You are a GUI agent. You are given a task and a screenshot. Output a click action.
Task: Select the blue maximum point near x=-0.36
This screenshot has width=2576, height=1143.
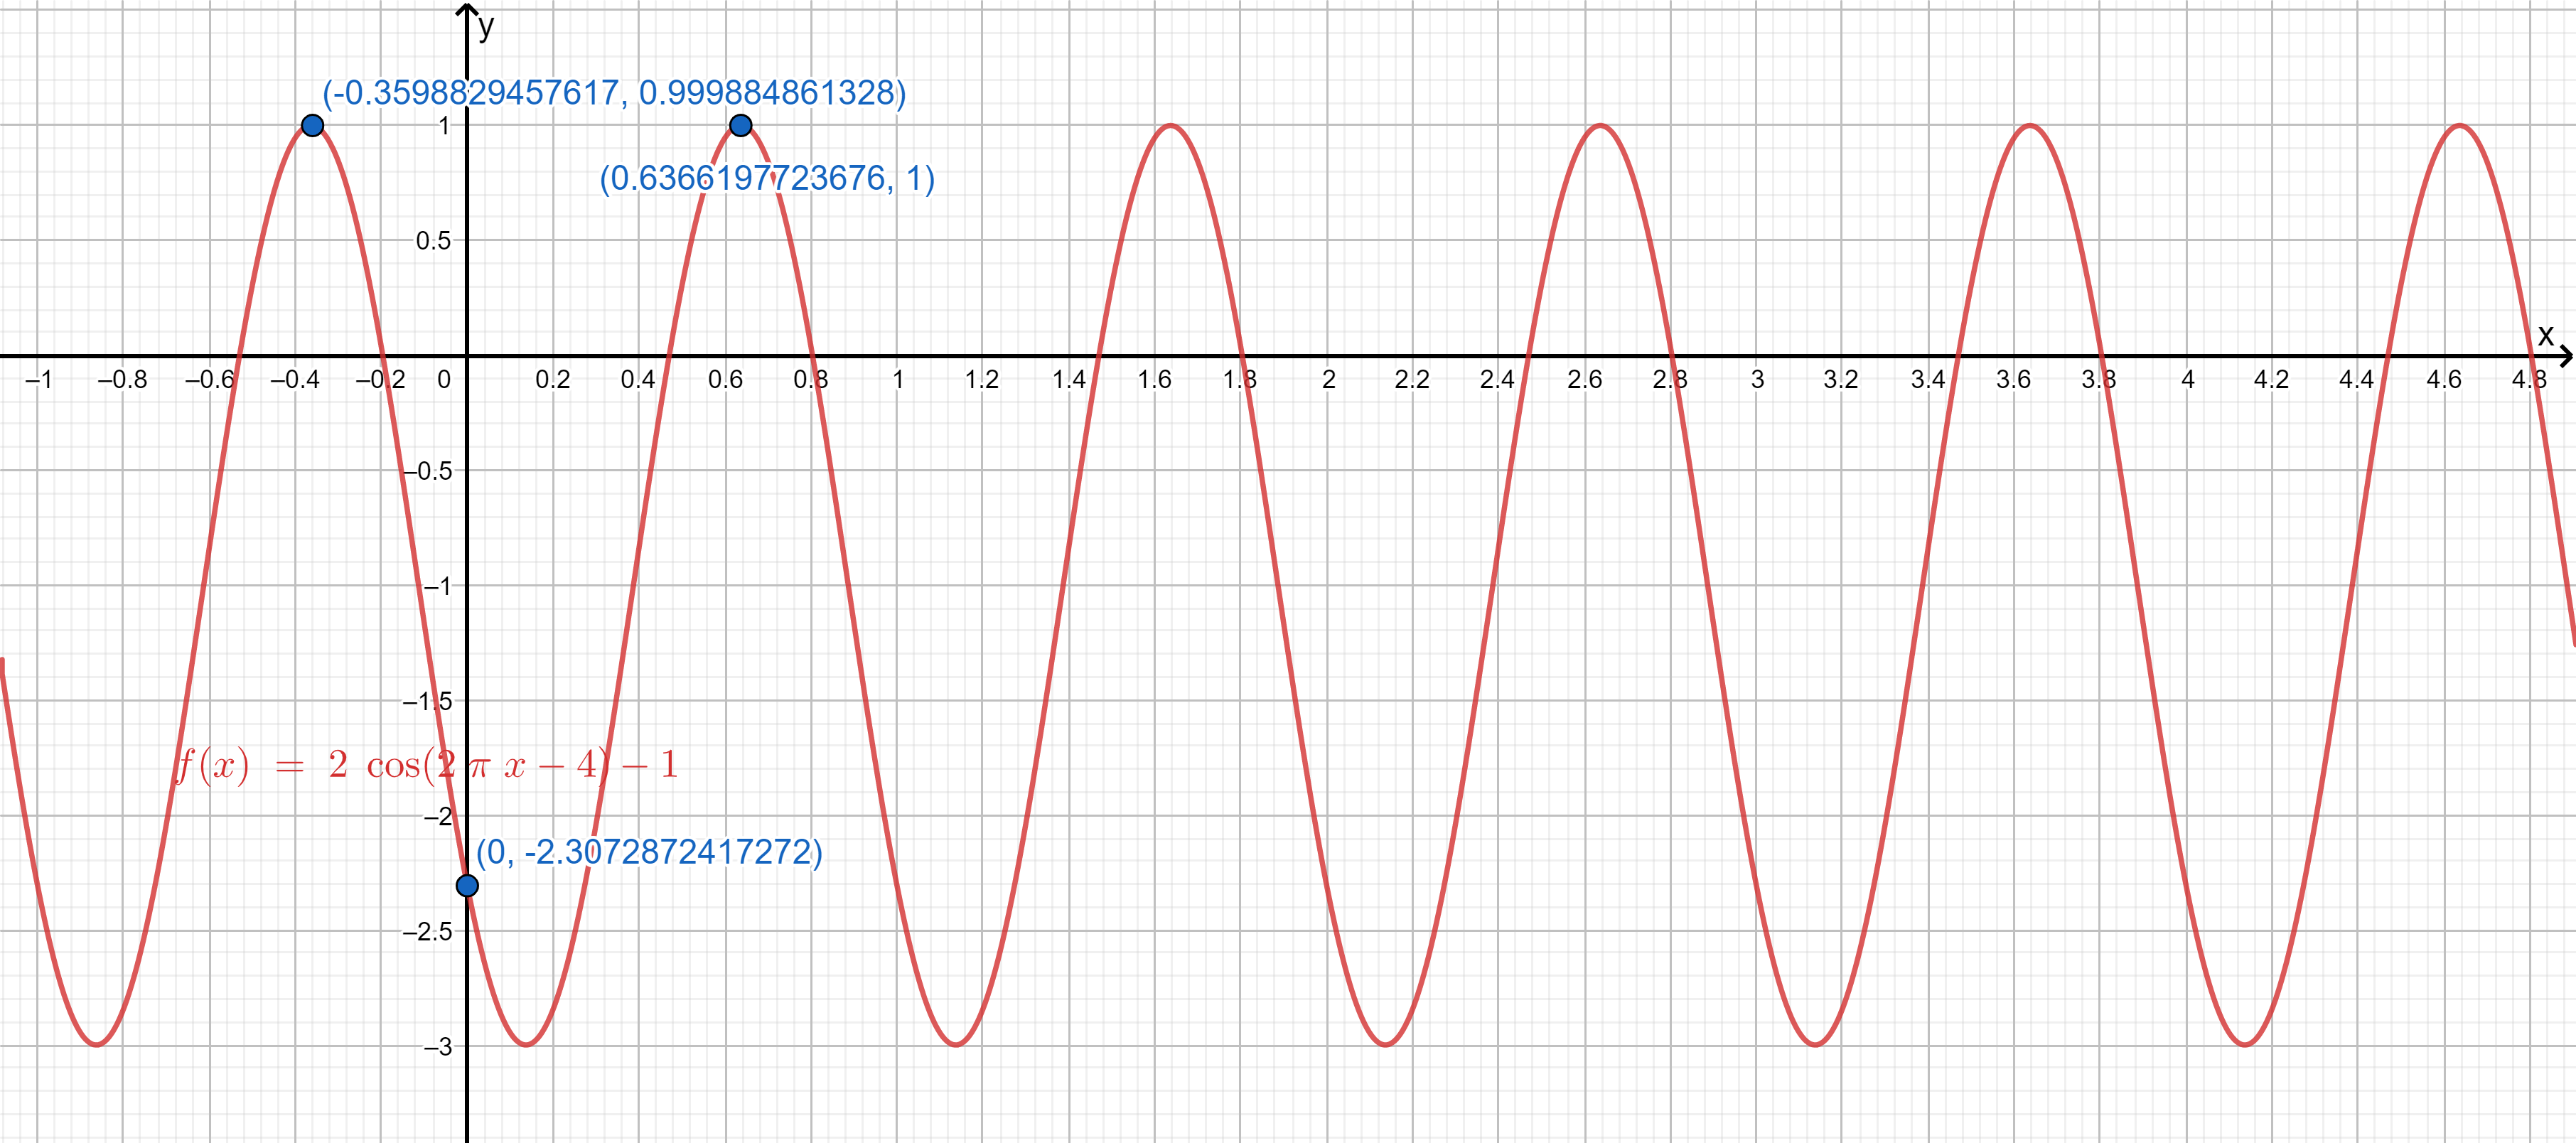tap(313, 126)
